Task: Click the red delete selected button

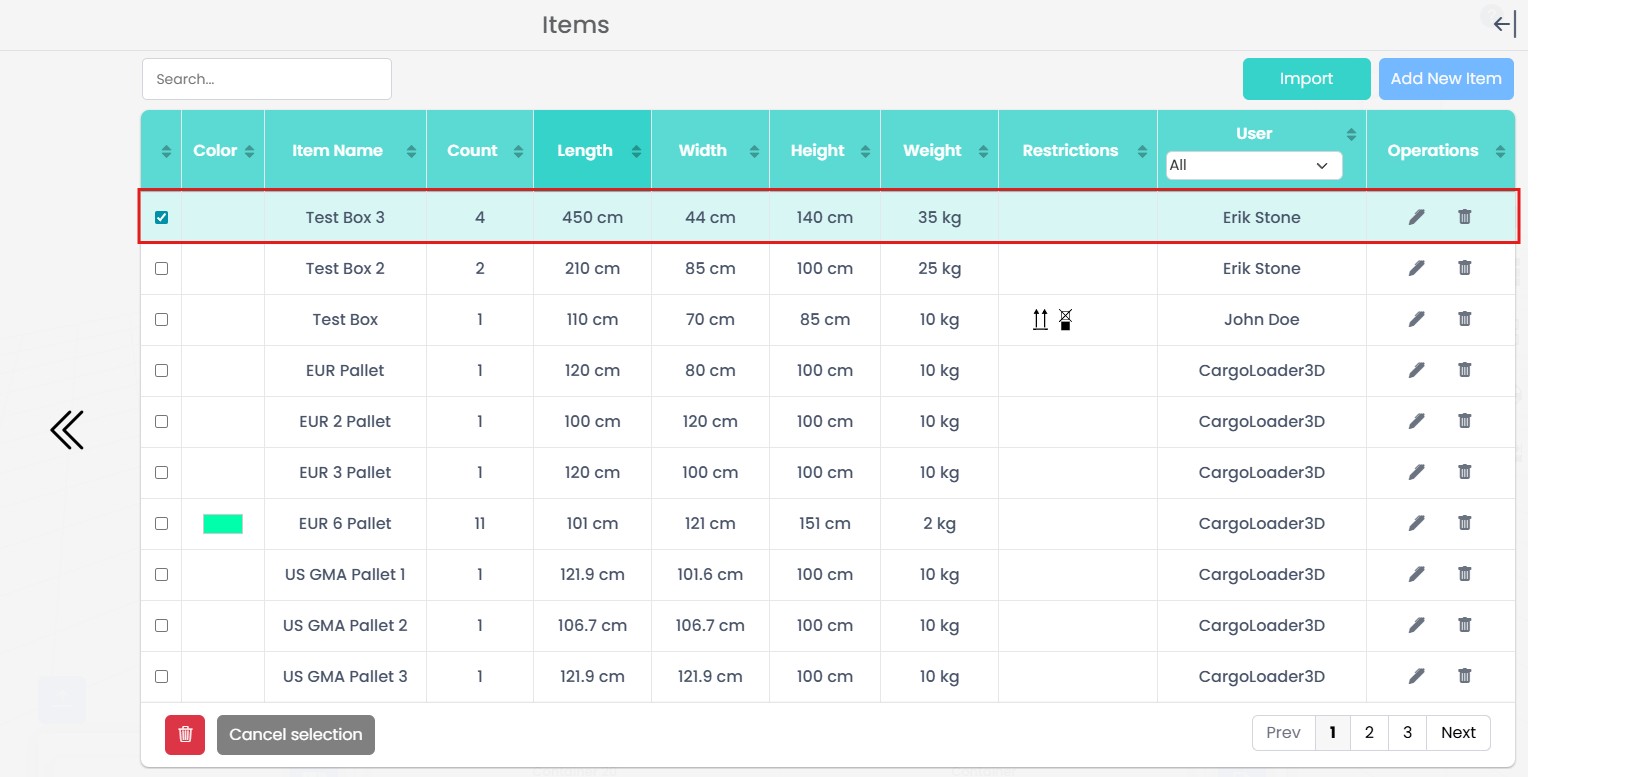Action: [185, 735]
